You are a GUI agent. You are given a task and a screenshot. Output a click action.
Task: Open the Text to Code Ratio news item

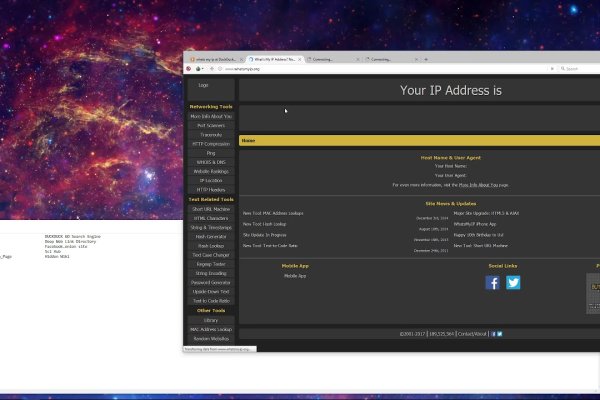(x=270, y=246)
